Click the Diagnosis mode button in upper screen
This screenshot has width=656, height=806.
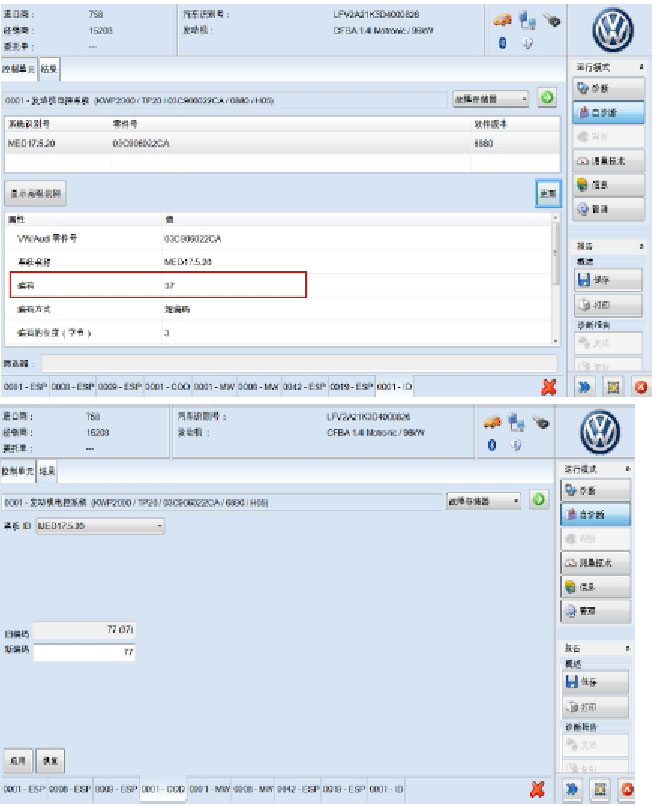pyautogui.click(x=608, y=88)
